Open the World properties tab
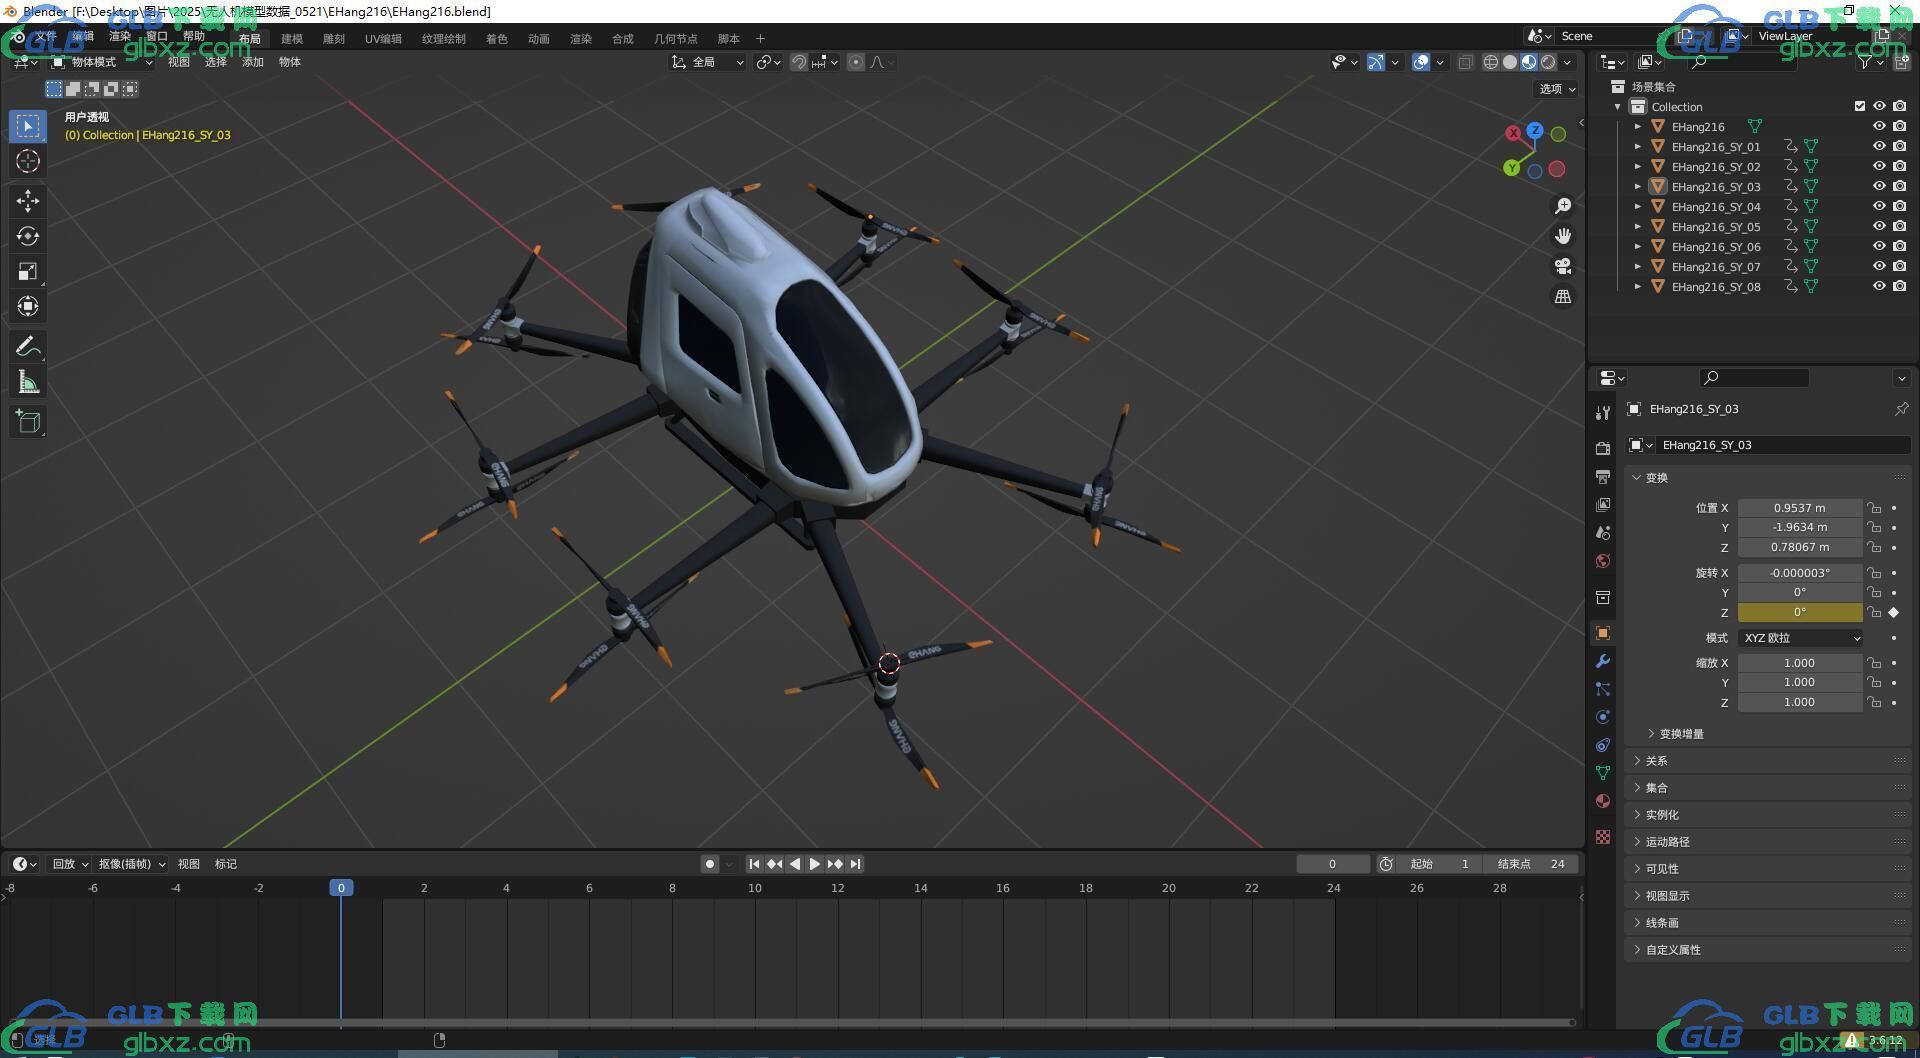Screen dimensions: 1920x1058 1603,560
